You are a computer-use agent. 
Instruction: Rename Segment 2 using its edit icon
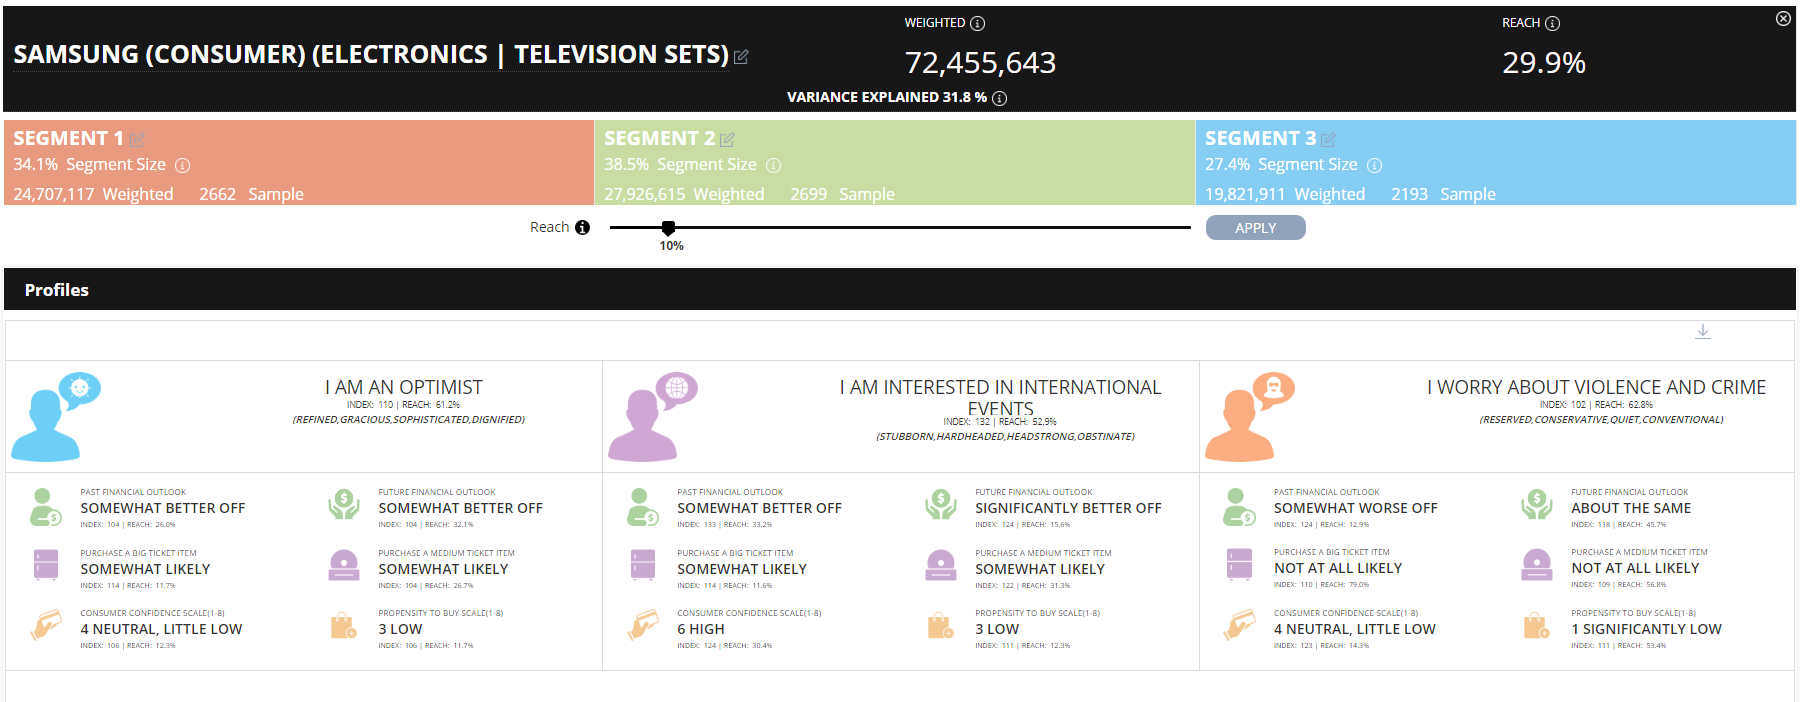tap(727, 139)
